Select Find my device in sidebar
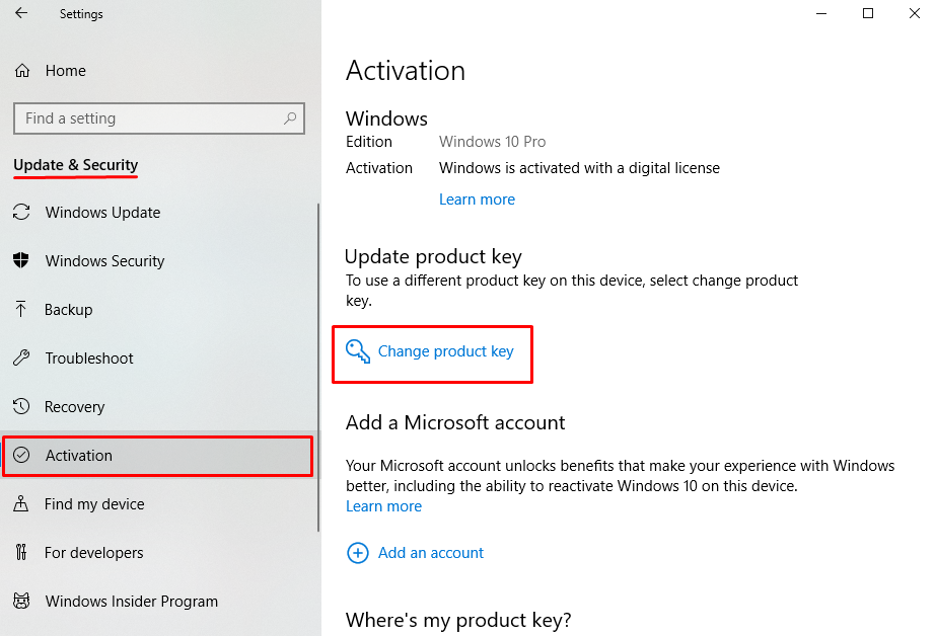This screenshot has height=636, width=936. tap(94, 504)
